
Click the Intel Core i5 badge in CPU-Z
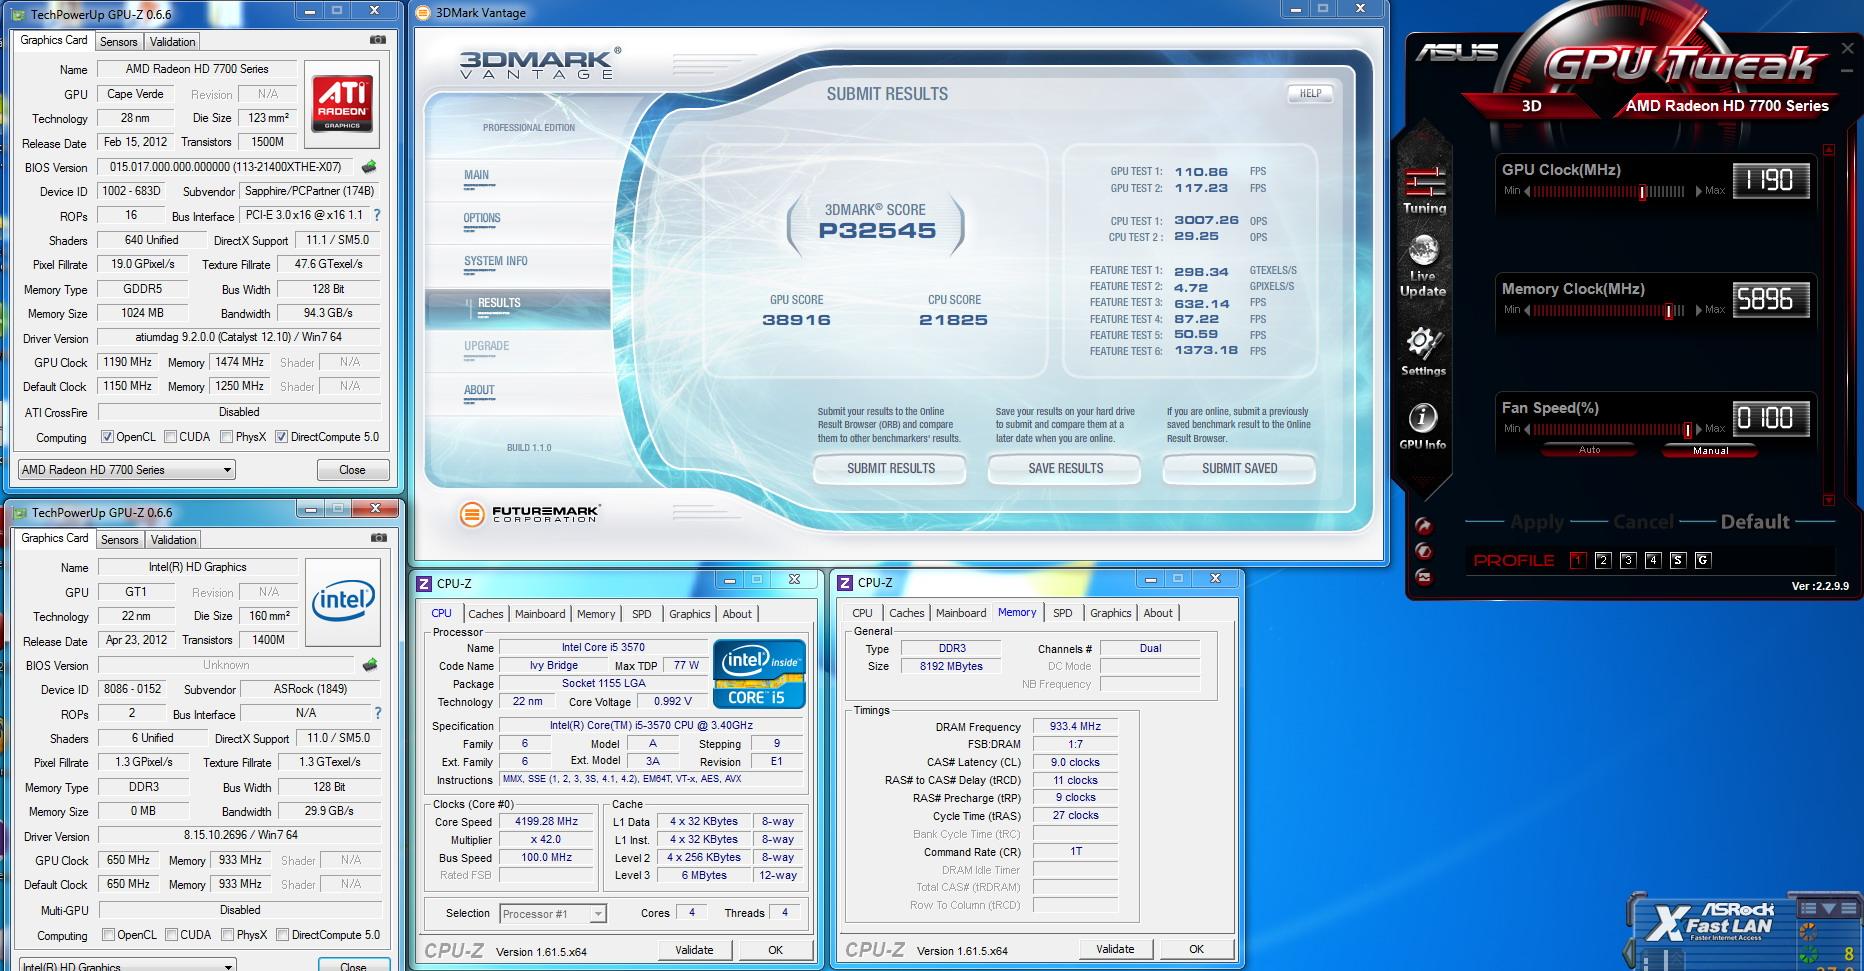(759, 674)
